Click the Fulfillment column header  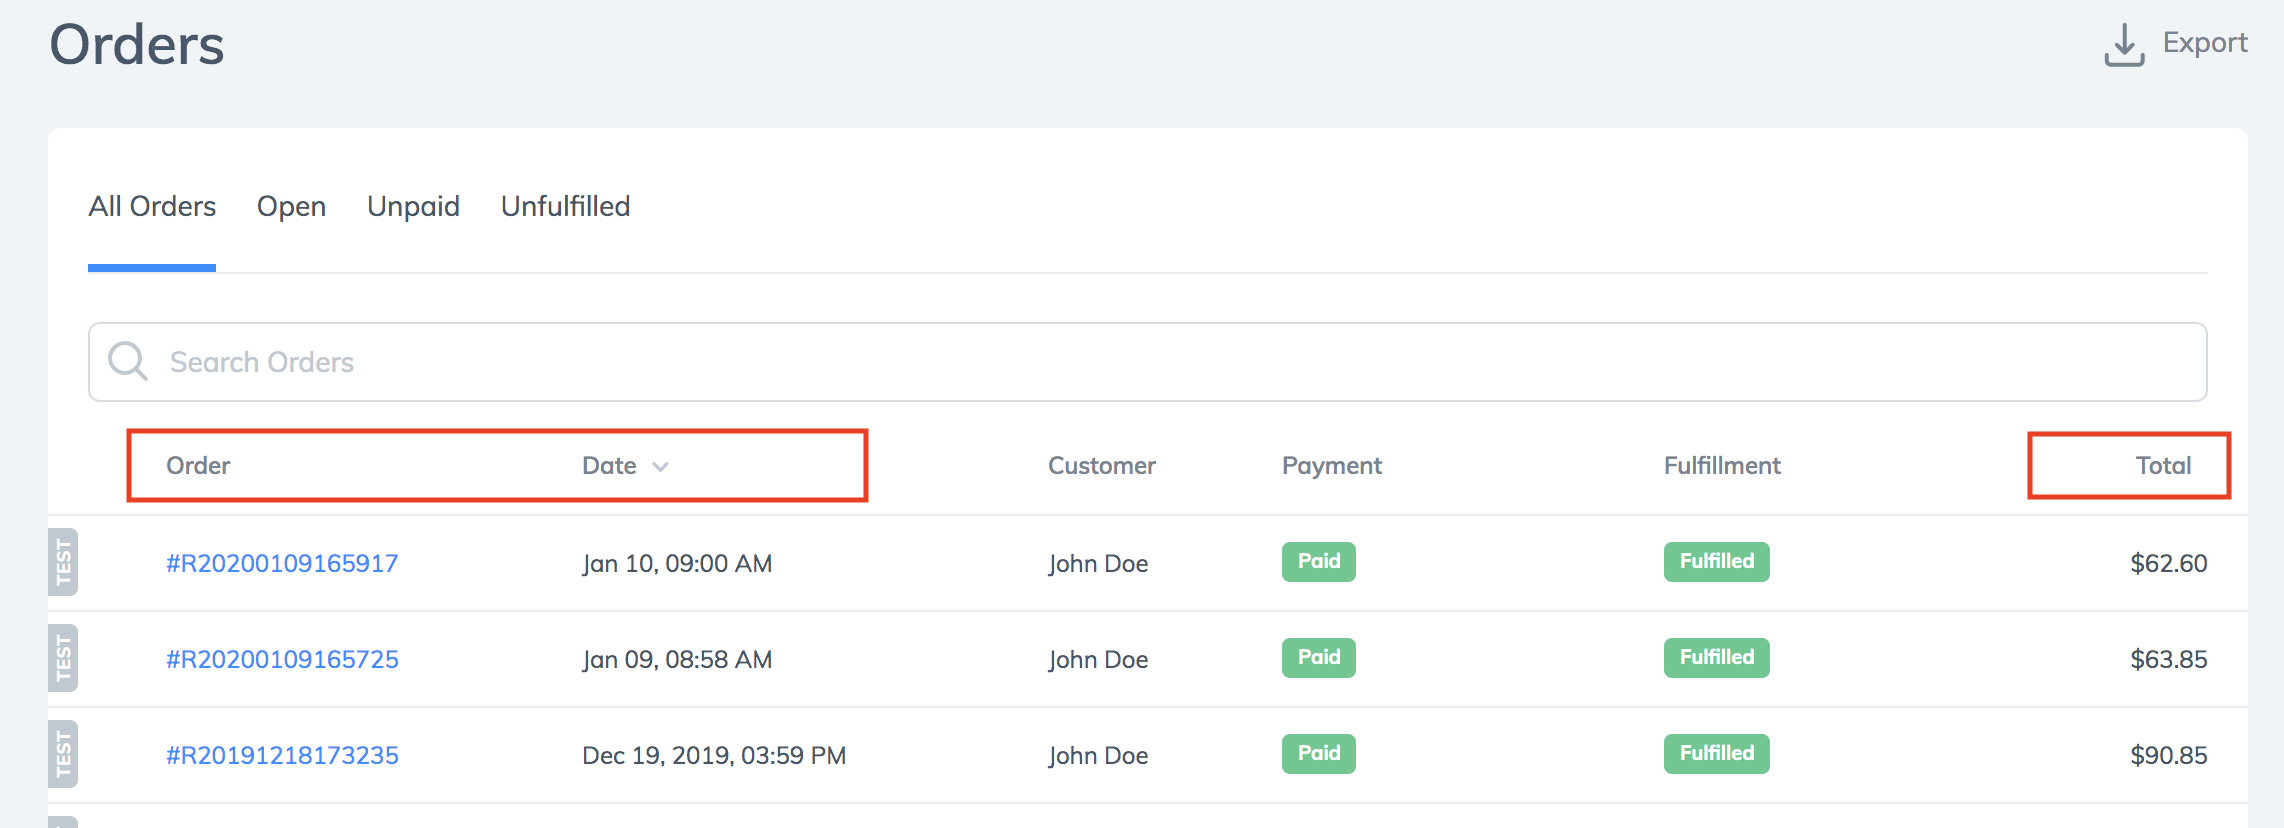coord(1722,465)
